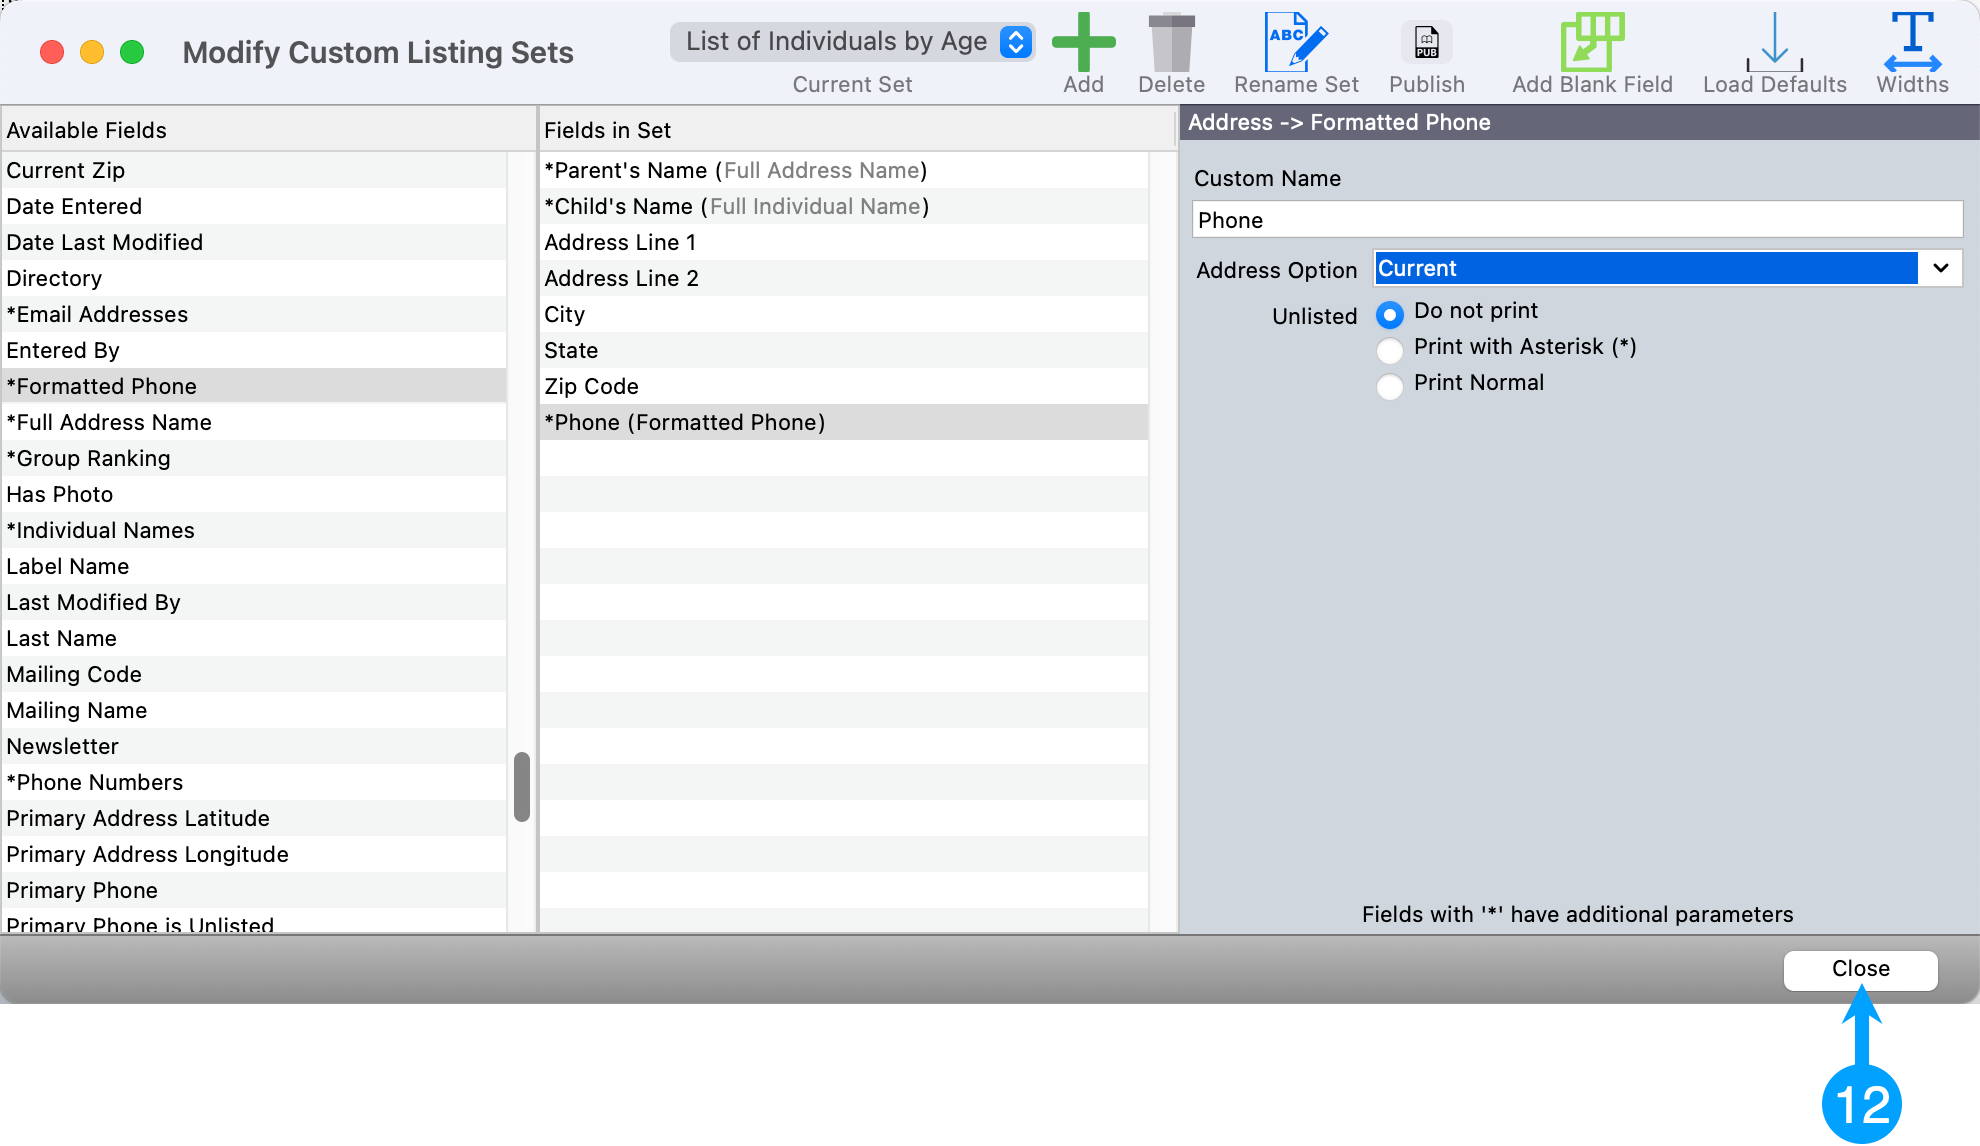Choose the Print Normal radio button
The image size is (1980, 1146).
tap(1389, 386)
